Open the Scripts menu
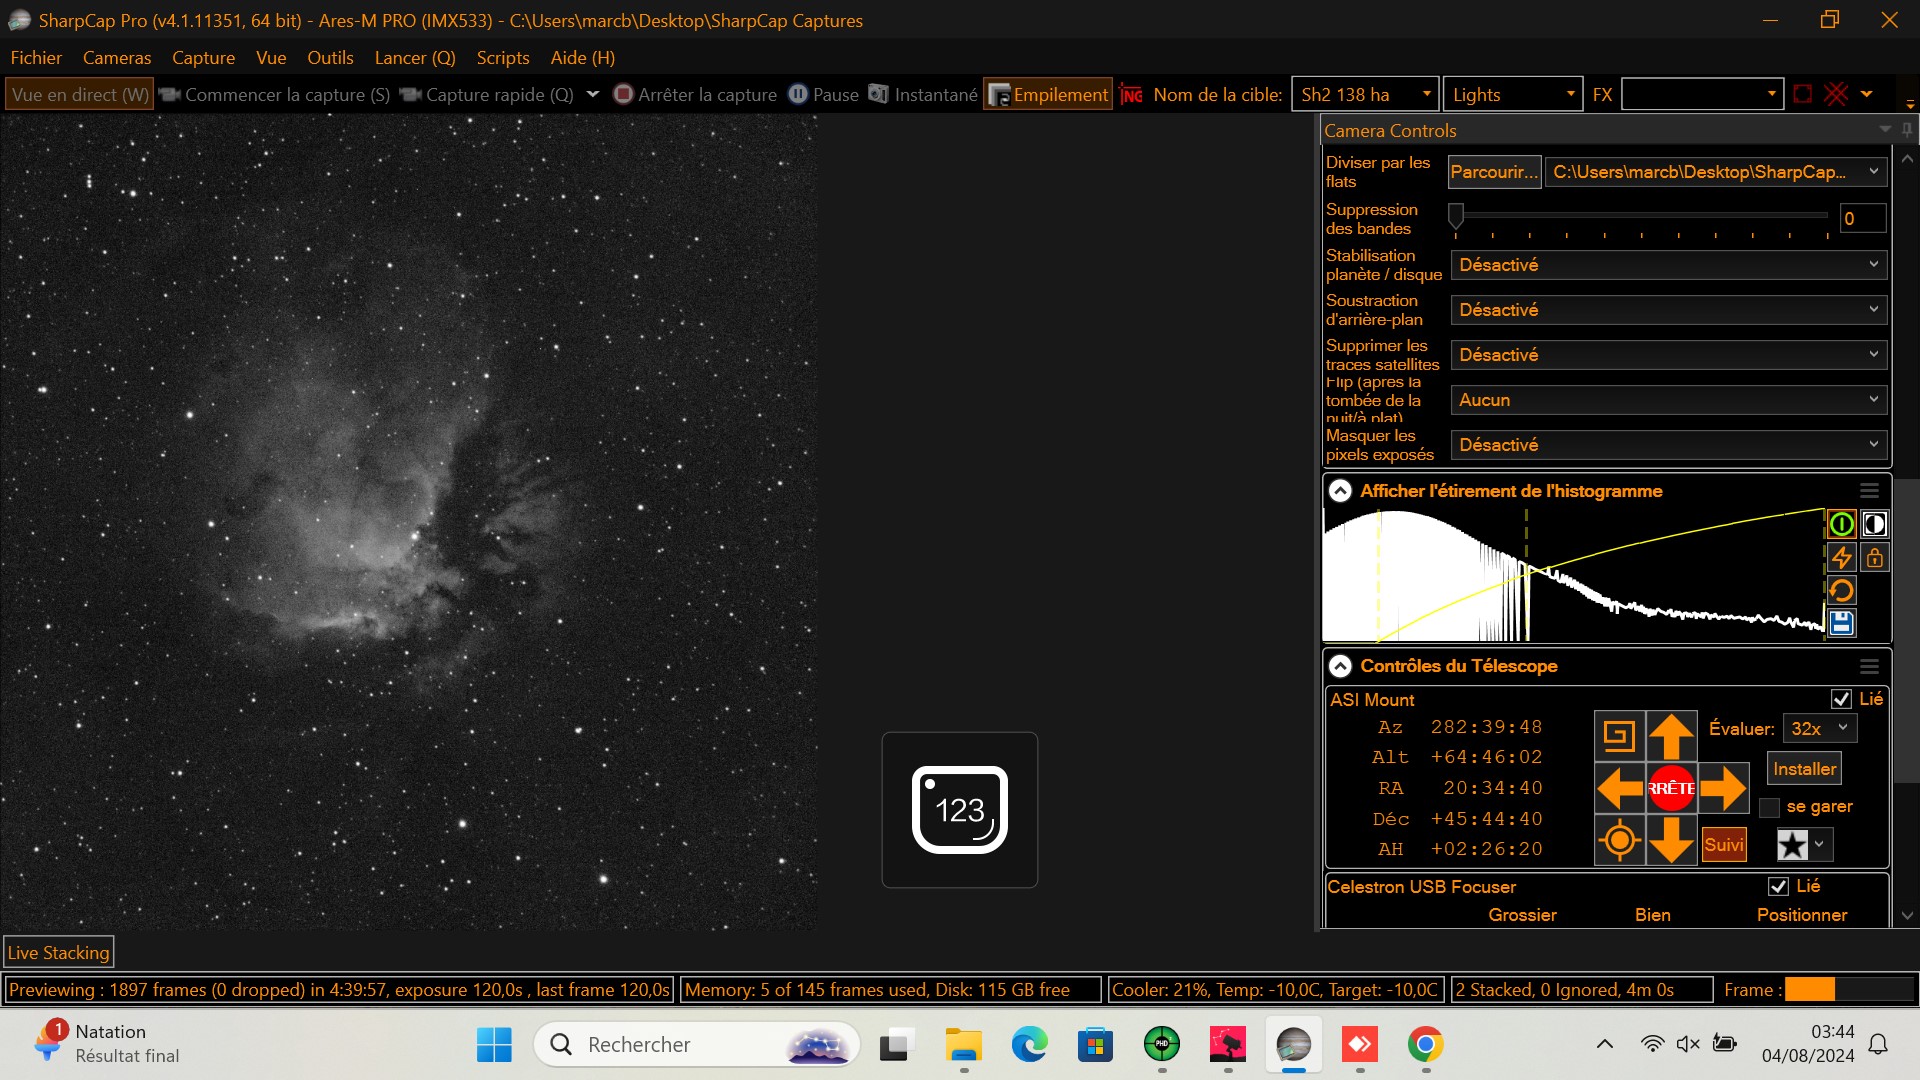Image resolution: width=1920 pixels, height=1080 pixels. click(503, 58)
